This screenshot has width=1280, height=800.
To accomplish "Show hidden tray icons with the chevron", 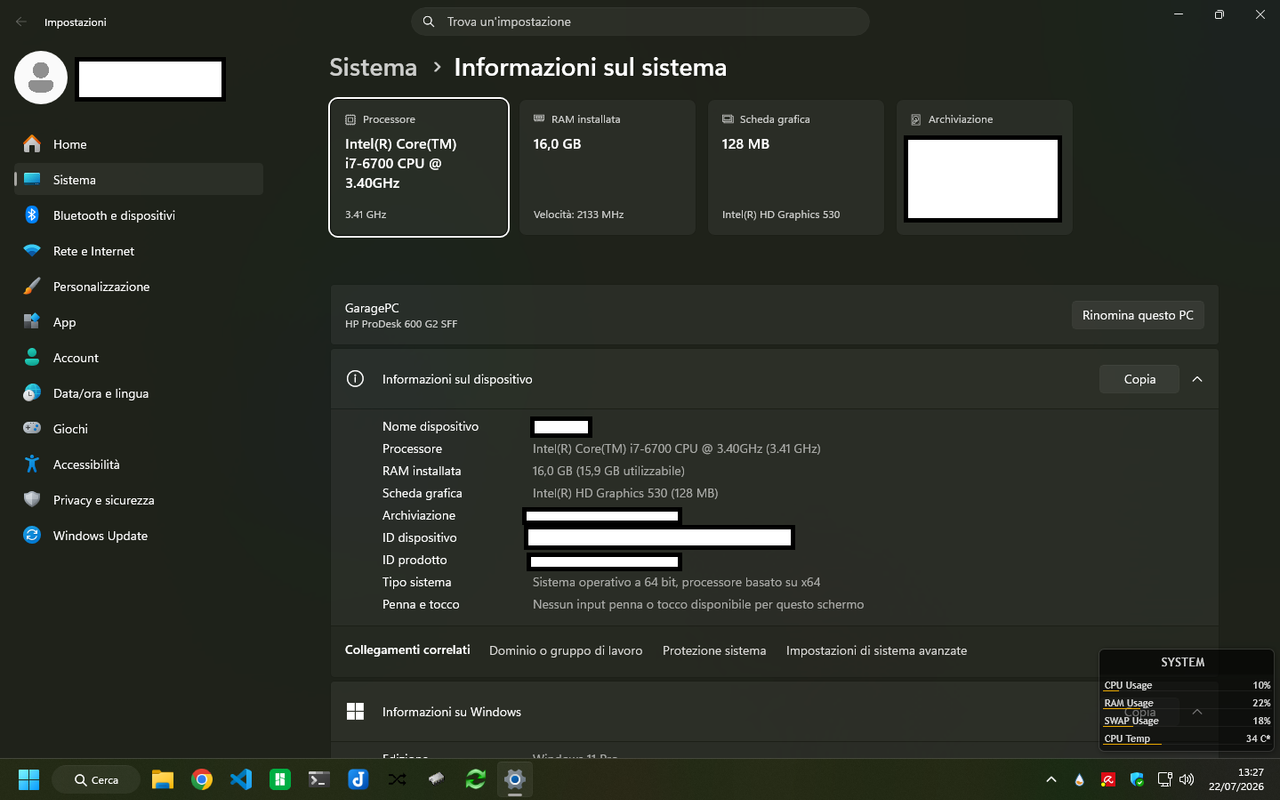I will point(1051,779).
